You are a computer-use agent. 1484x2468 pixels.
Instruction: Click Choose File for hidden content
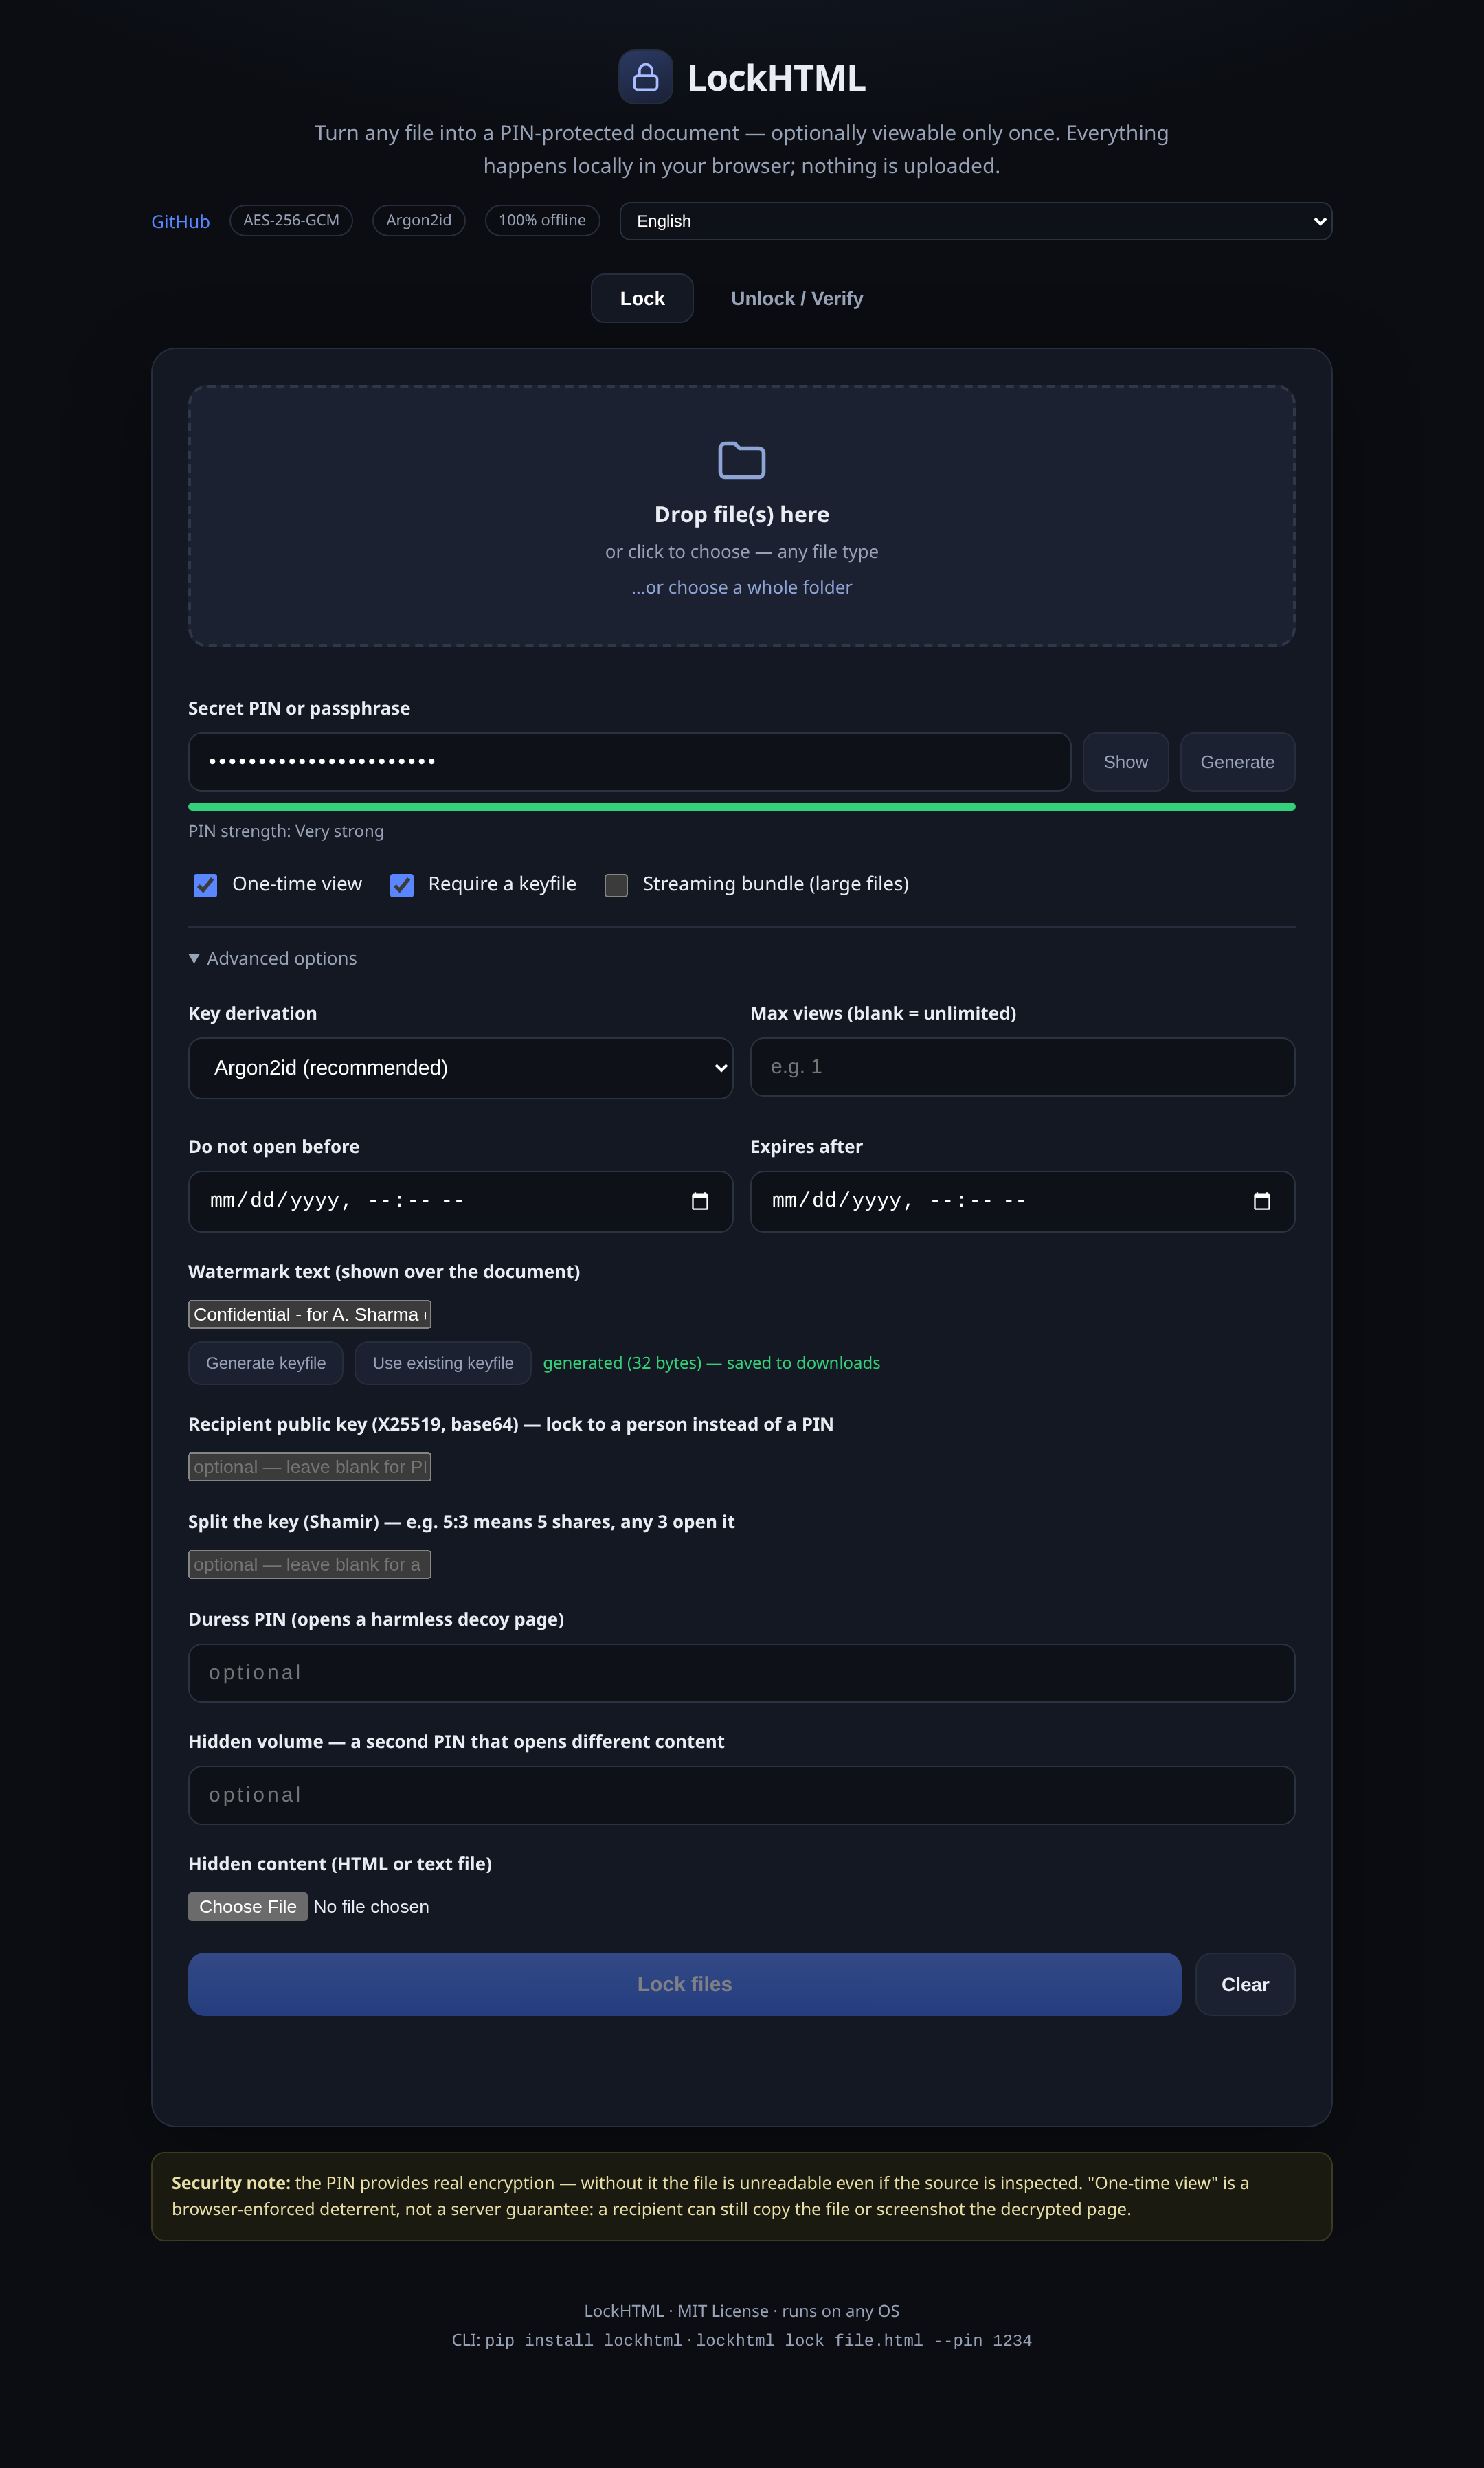(248, 1907)
